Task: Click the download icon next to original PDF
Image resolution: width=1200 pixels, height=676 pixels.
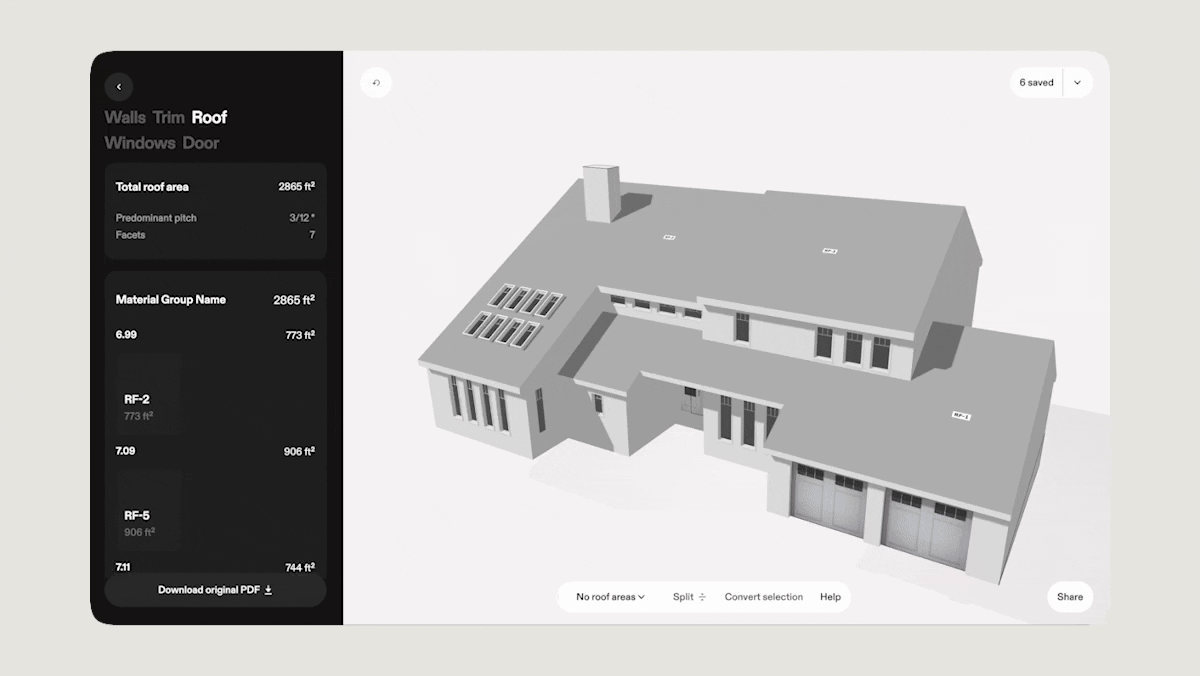Action: click(x=270, y=589)
